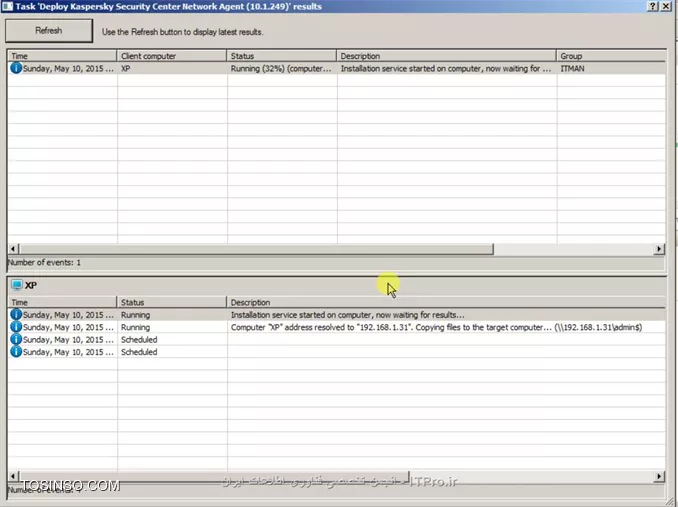The height and width of the screenshot is (507, 678).
Task: Sort by Group column header
Action: coord(611,56)
